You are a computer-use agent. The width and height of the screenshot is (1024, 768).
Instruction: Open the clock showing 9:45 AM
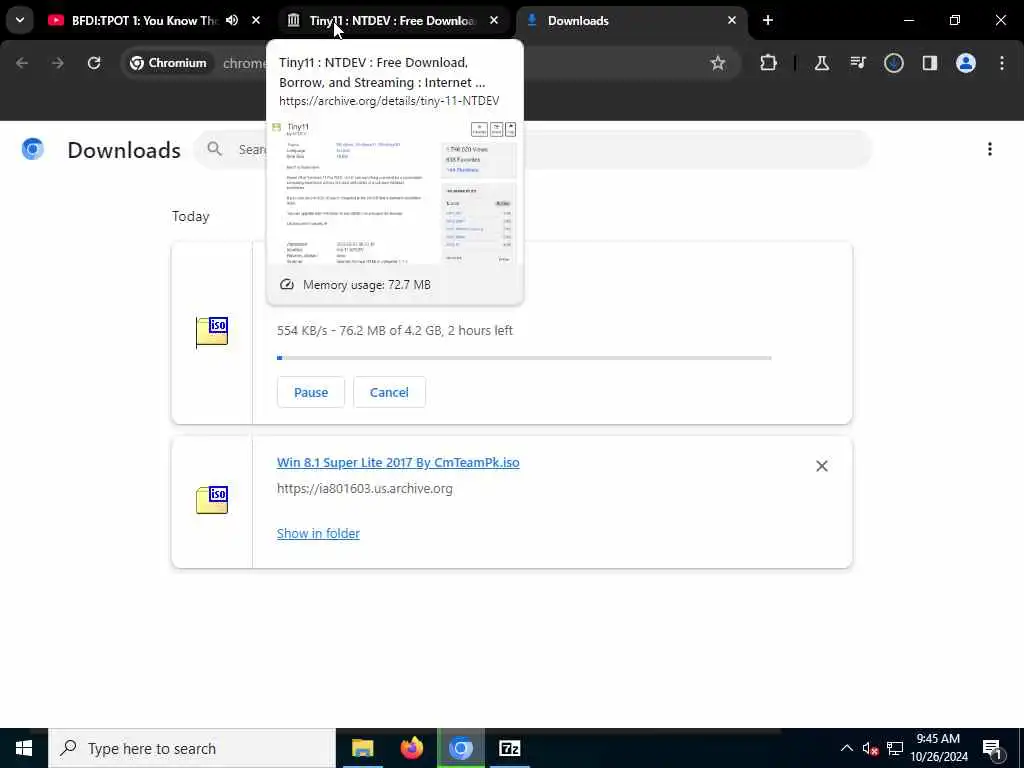tap(938, 748)
